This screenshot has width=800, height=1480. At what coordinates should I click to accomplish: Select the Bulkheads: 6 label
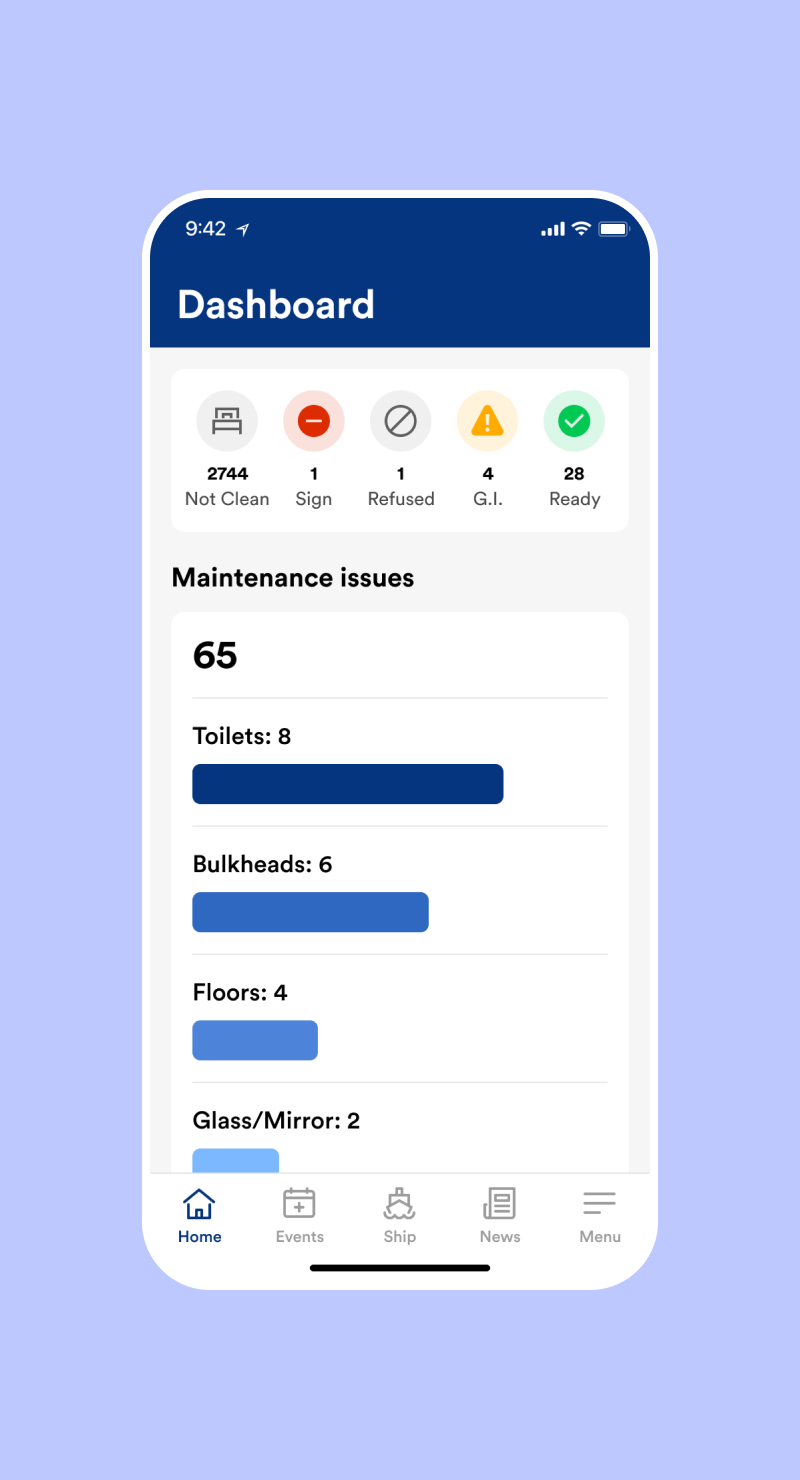click(x=262, y=865)
